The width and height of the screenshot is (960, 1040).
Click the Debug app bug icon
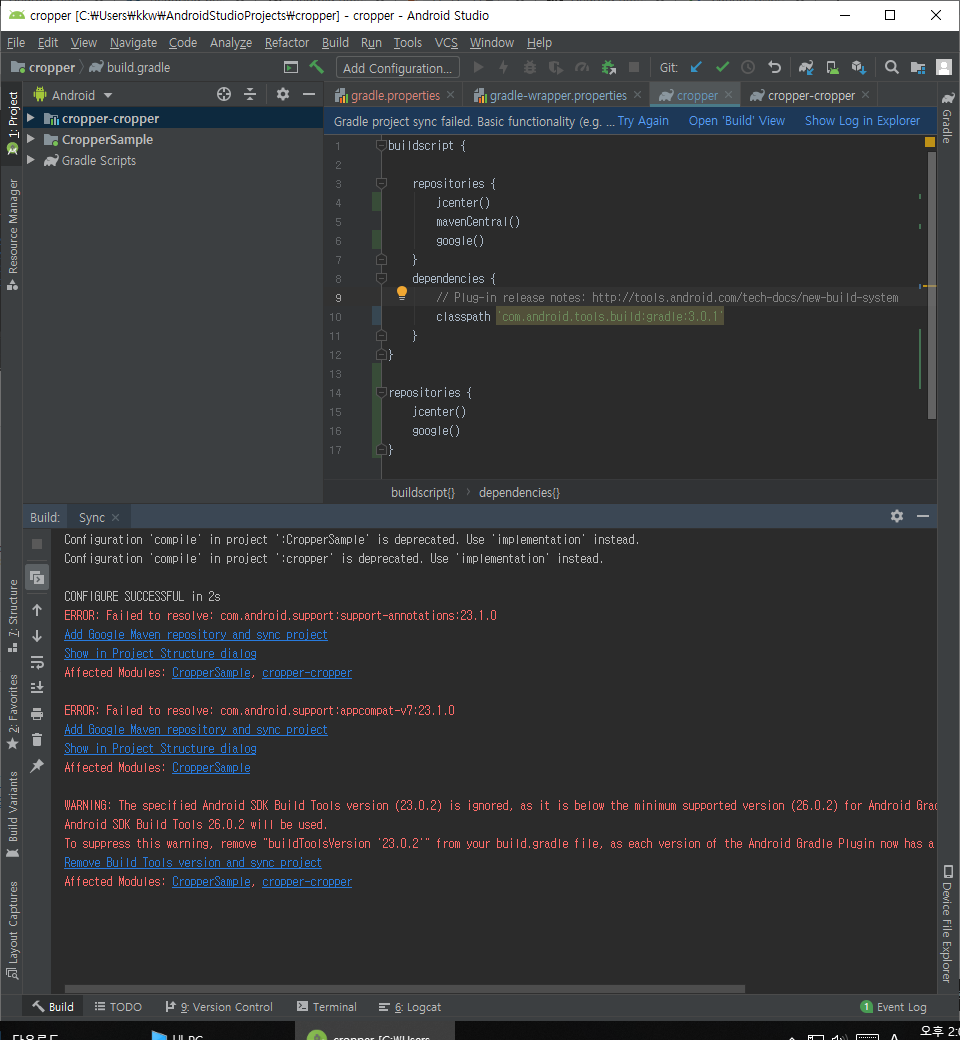[529, 68]
